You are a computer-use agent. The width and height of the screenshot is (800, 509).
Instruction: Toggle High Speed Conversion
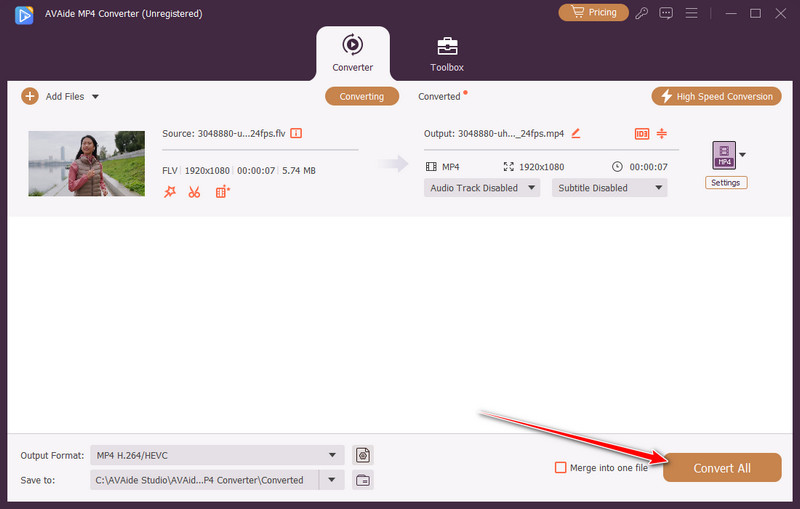click(x=715, y=96)
